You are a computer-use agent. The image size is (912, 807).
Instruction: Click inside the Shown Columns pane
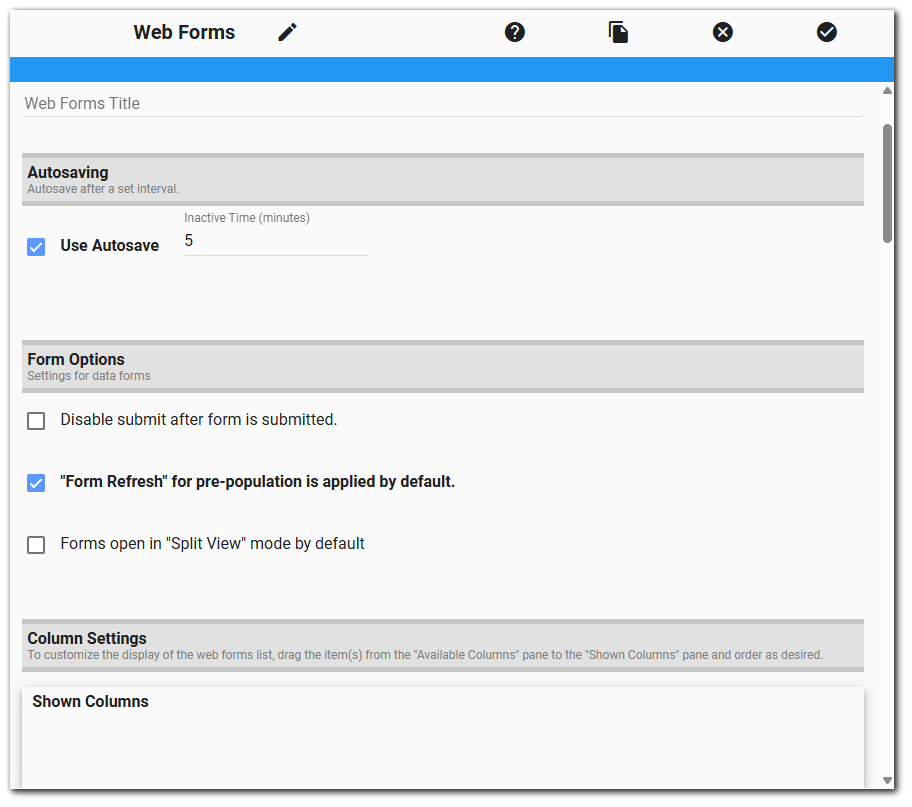(440, 740)
